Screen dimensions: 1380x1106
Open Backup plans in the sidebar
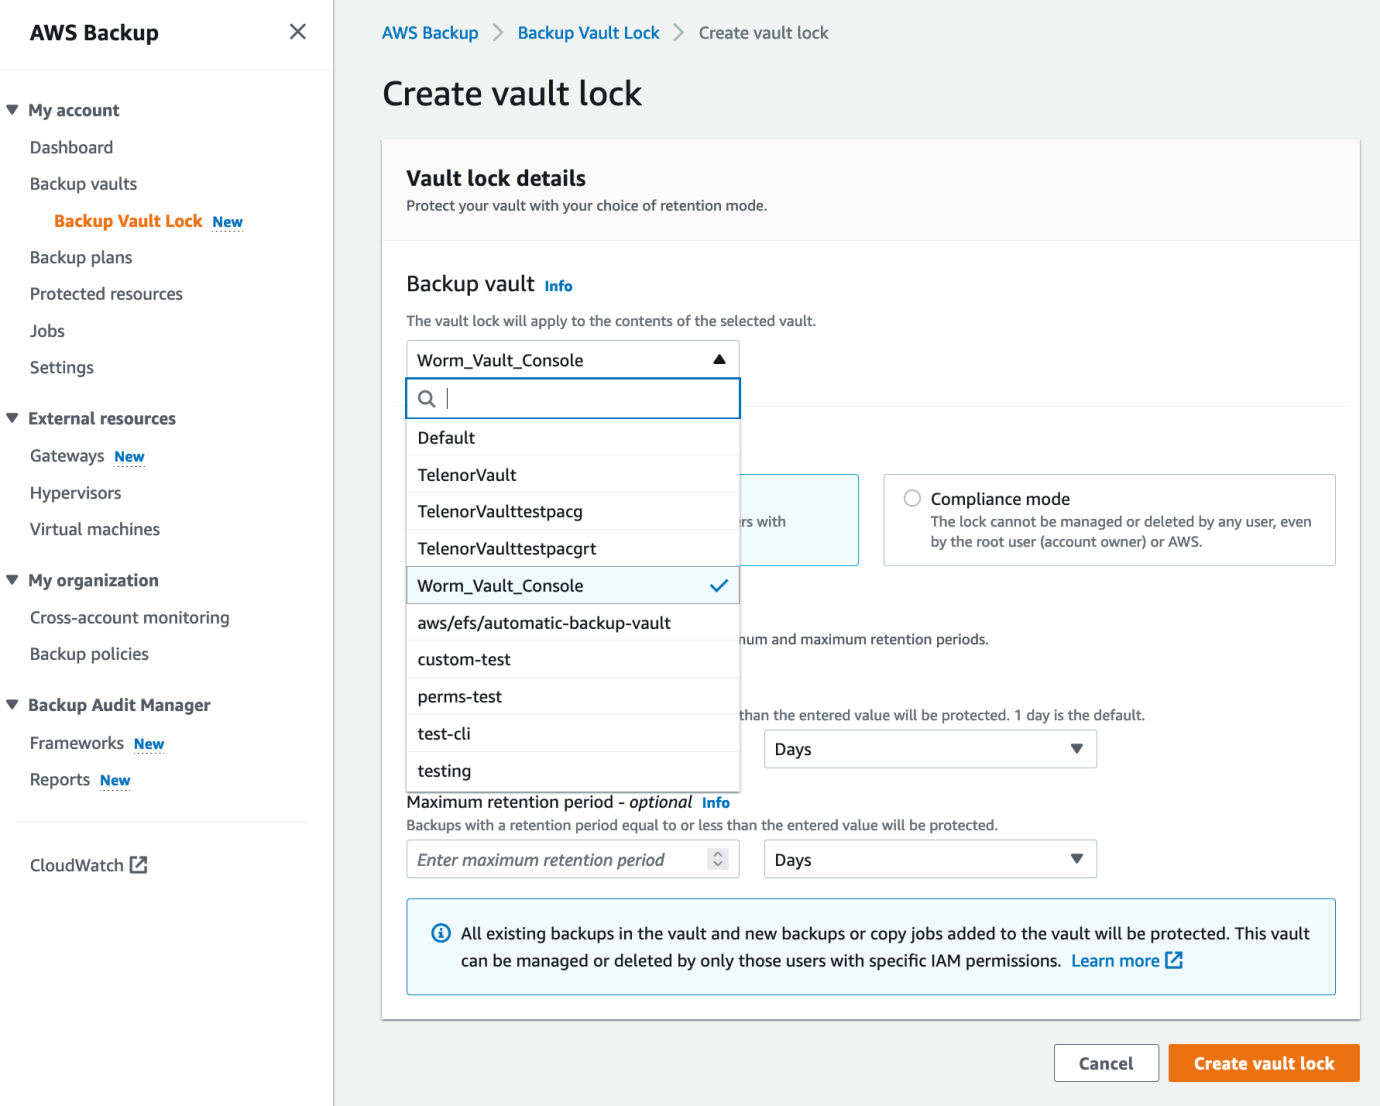click(81, 257)
